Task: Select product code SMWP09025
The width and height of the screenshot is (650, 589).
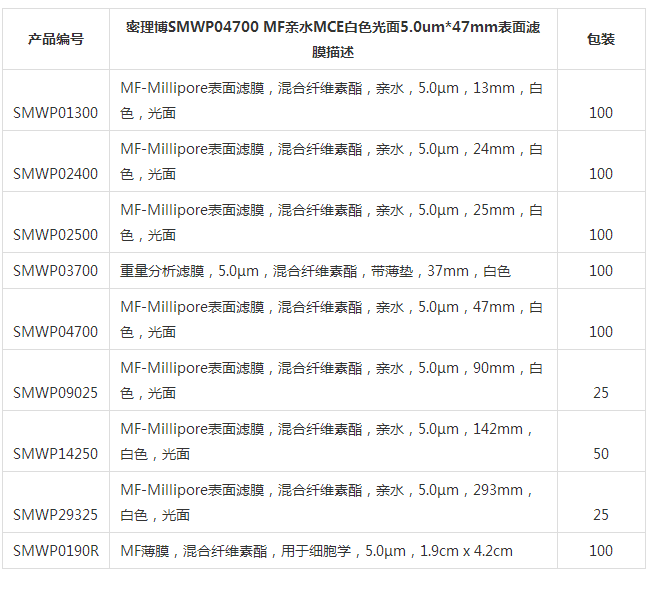Action: tap(56, 393)
